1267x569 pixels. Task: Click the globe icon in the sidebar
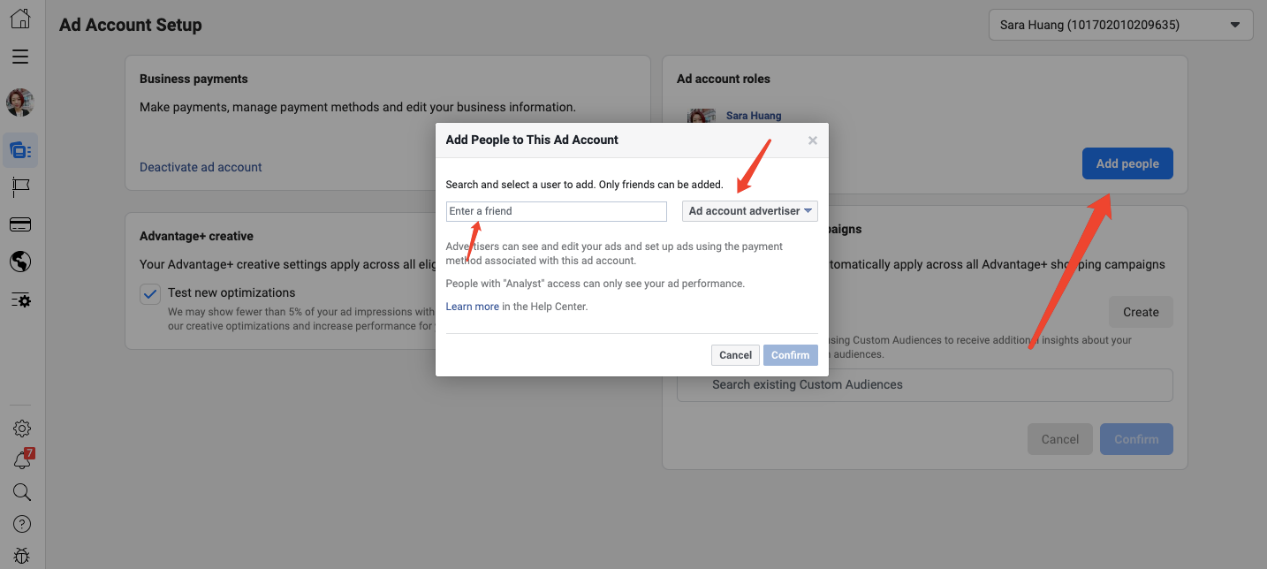[x=20, y=262]
